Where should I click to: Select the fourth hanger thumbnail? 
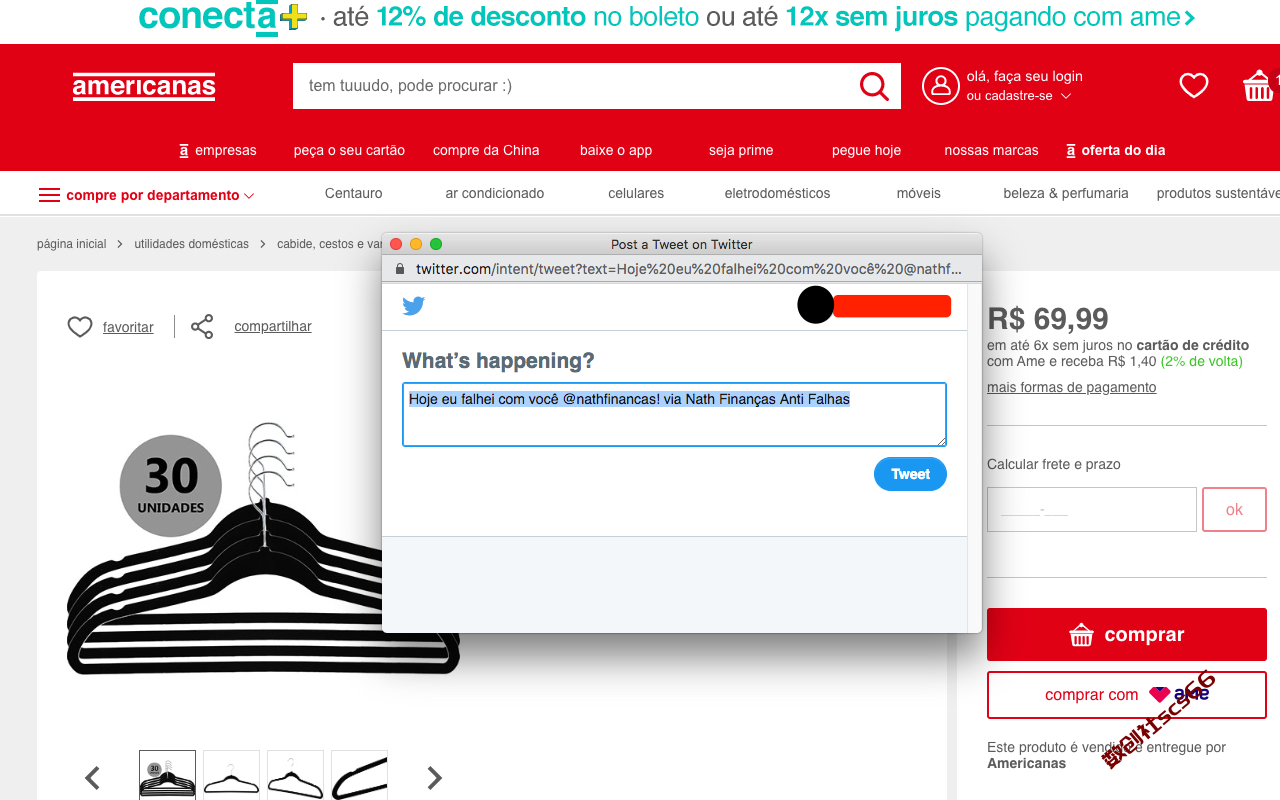359,775
